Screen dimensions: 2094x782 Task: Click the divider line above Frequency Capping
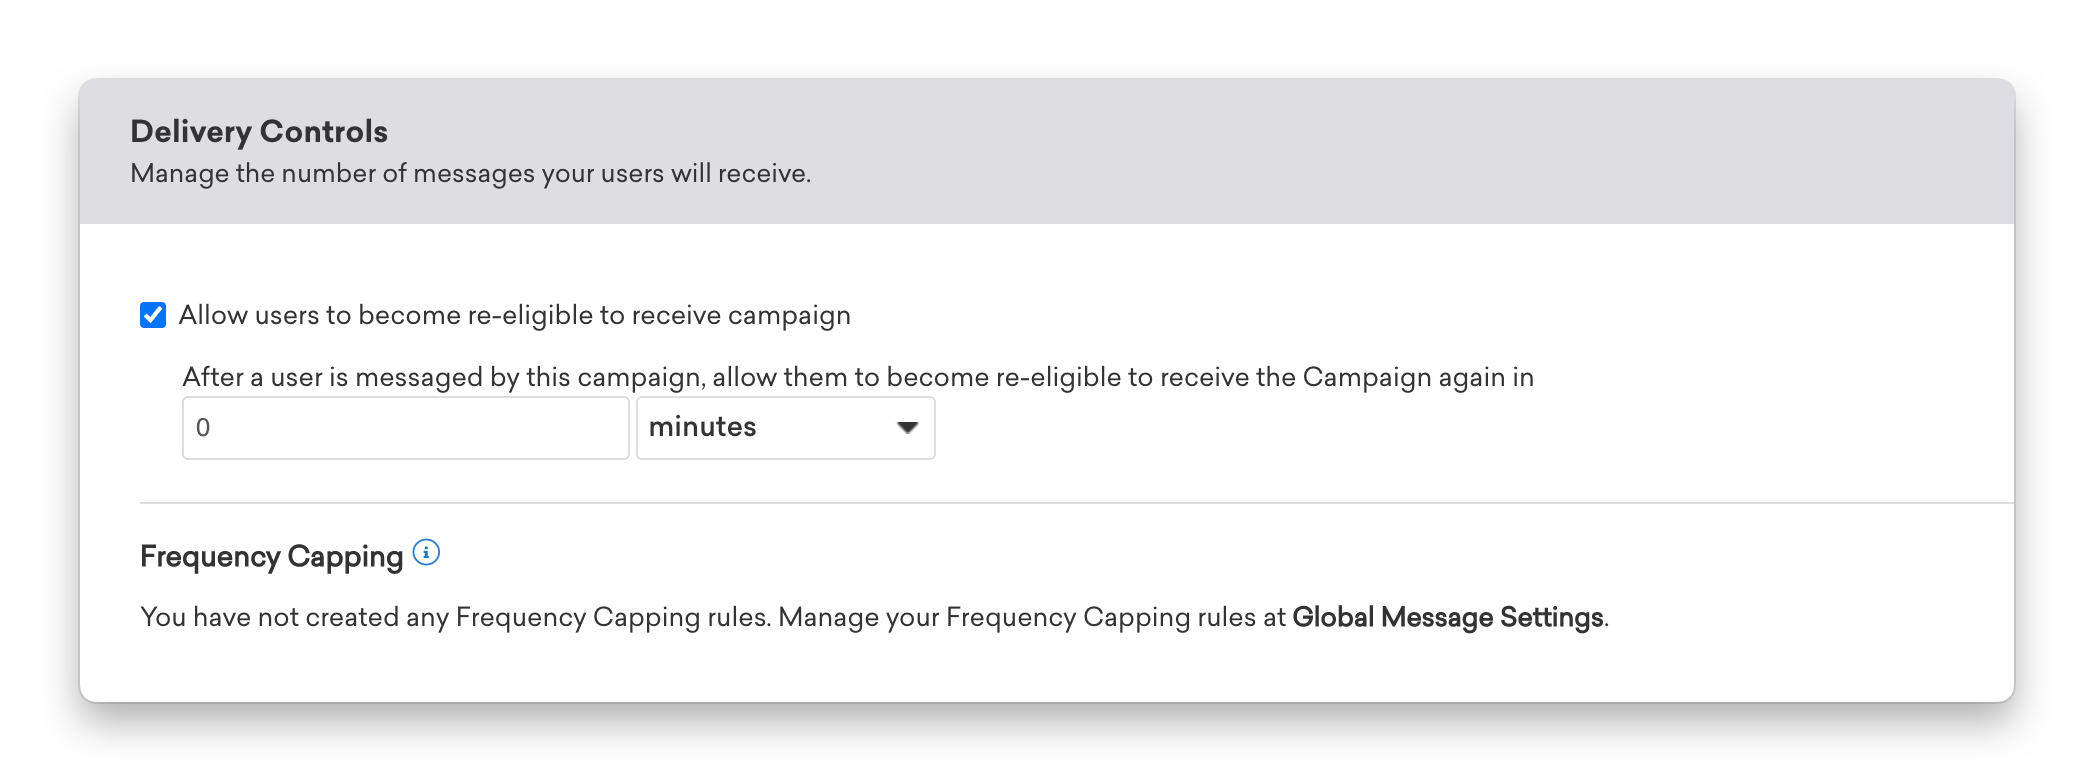1077,503
